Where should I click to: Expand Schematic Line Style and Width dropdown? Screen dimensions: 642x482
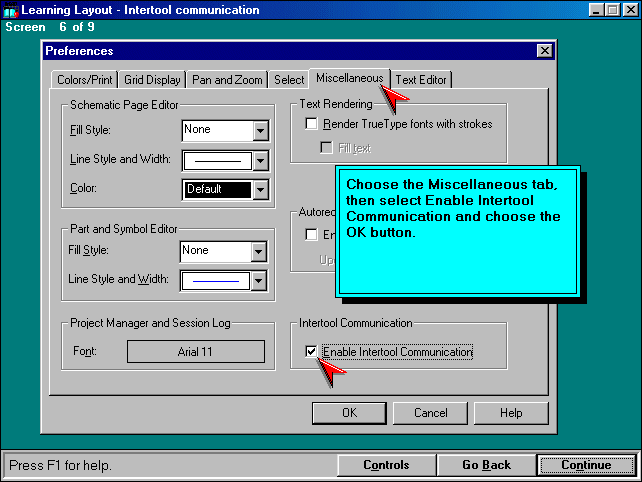pyautogui.click(x=260, y=160)
